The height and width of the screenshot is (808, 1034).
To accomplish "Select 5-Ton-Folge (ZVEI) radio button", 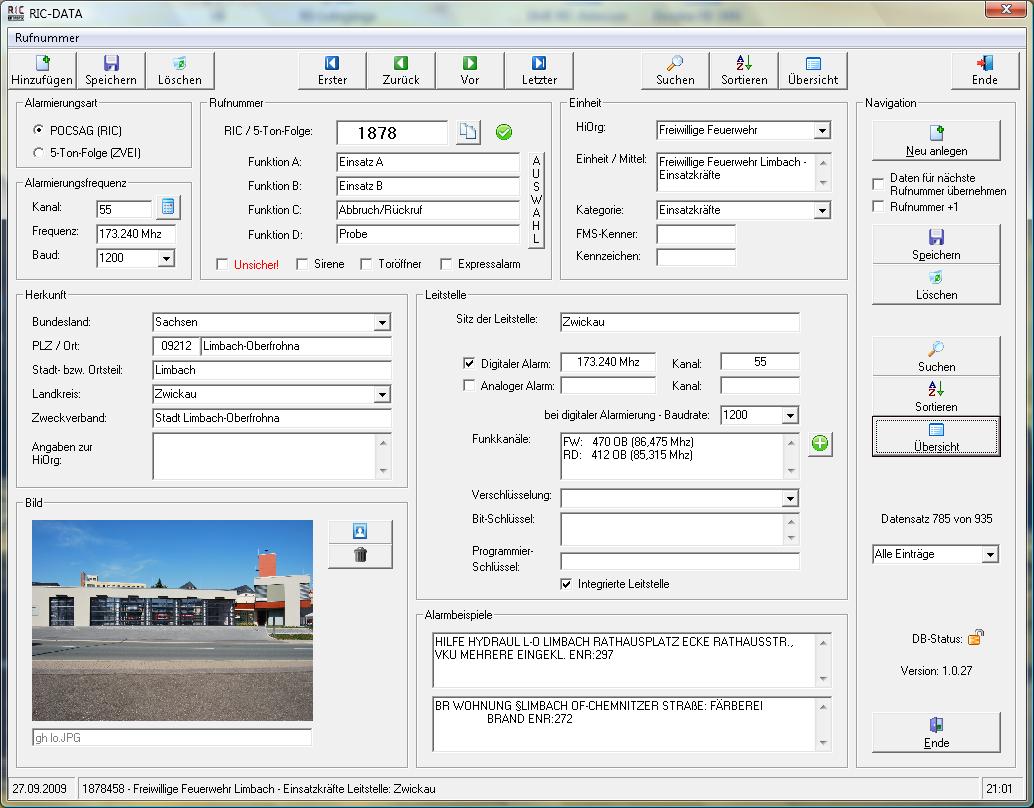I will (x=39, y=152).
